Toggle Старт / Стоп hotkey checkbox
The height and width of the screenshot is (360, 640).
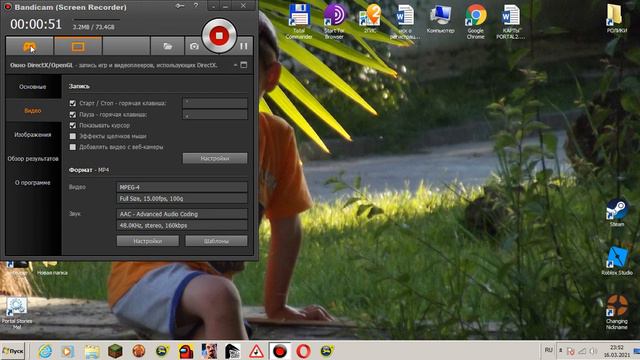pos(73,103)
